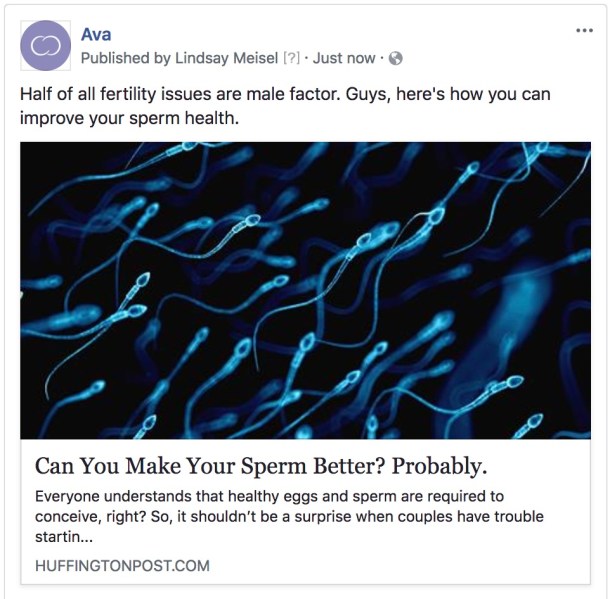This screenshot has width=610, height=599.
Task: Click Guys, here's how you can caption text
Action: pyautogui.click(x=448, y=94)
